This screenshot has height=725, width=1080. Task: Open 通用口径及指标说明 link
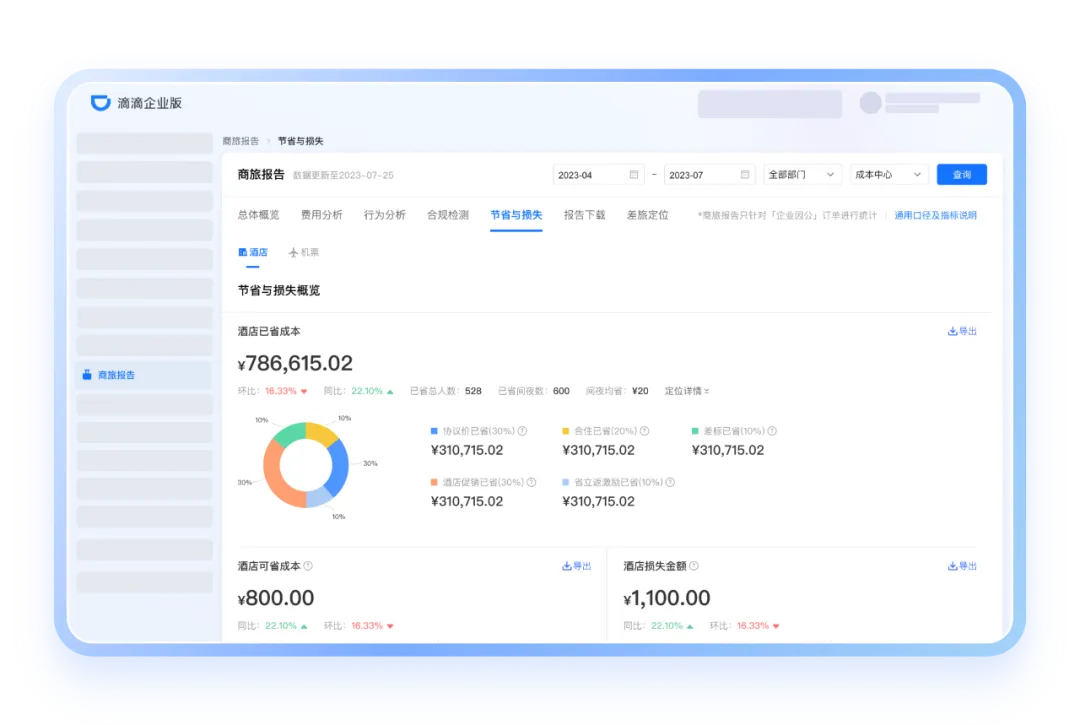935,215
